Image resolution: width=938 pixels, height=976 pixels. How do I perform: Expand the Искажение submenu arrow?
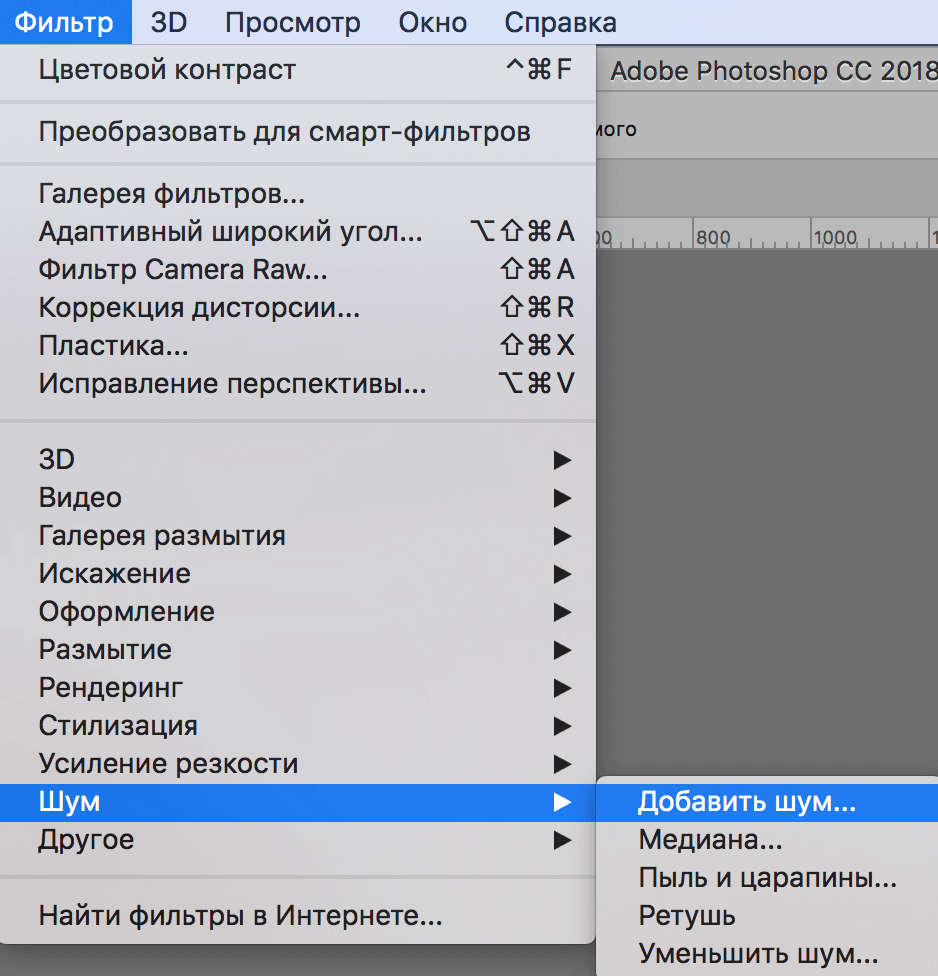[x=563, y=574]
